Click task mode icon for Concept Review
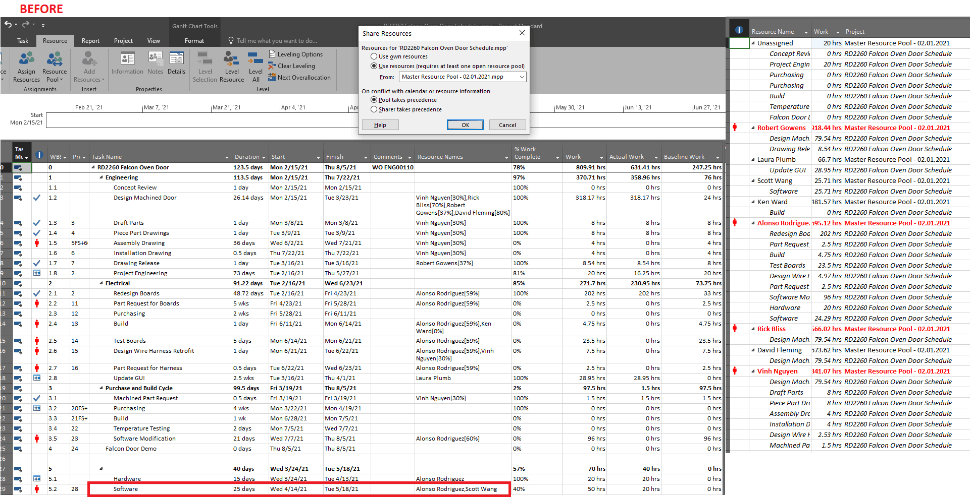Image resolution: width=970 pixels, height=497 pixels. click(19, 186)
